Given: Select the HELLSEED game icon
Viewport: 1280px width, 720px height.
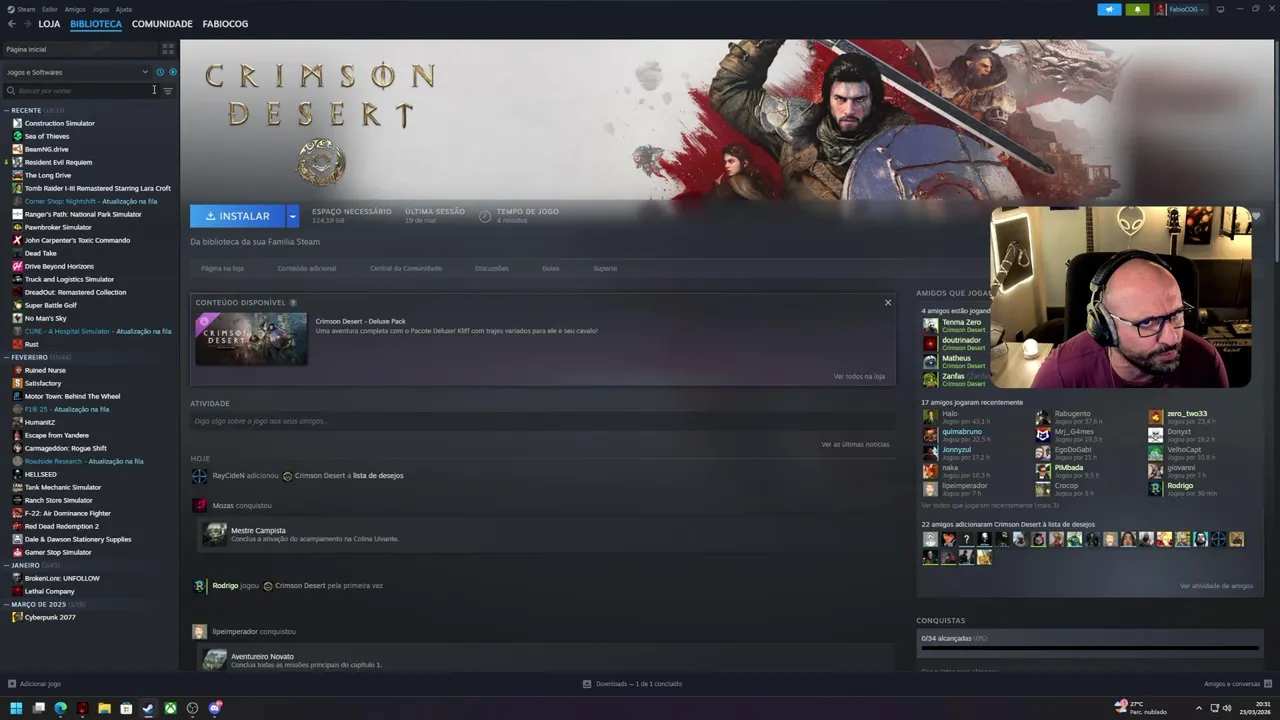Looking at the screenshot, I should pos(17,474).
